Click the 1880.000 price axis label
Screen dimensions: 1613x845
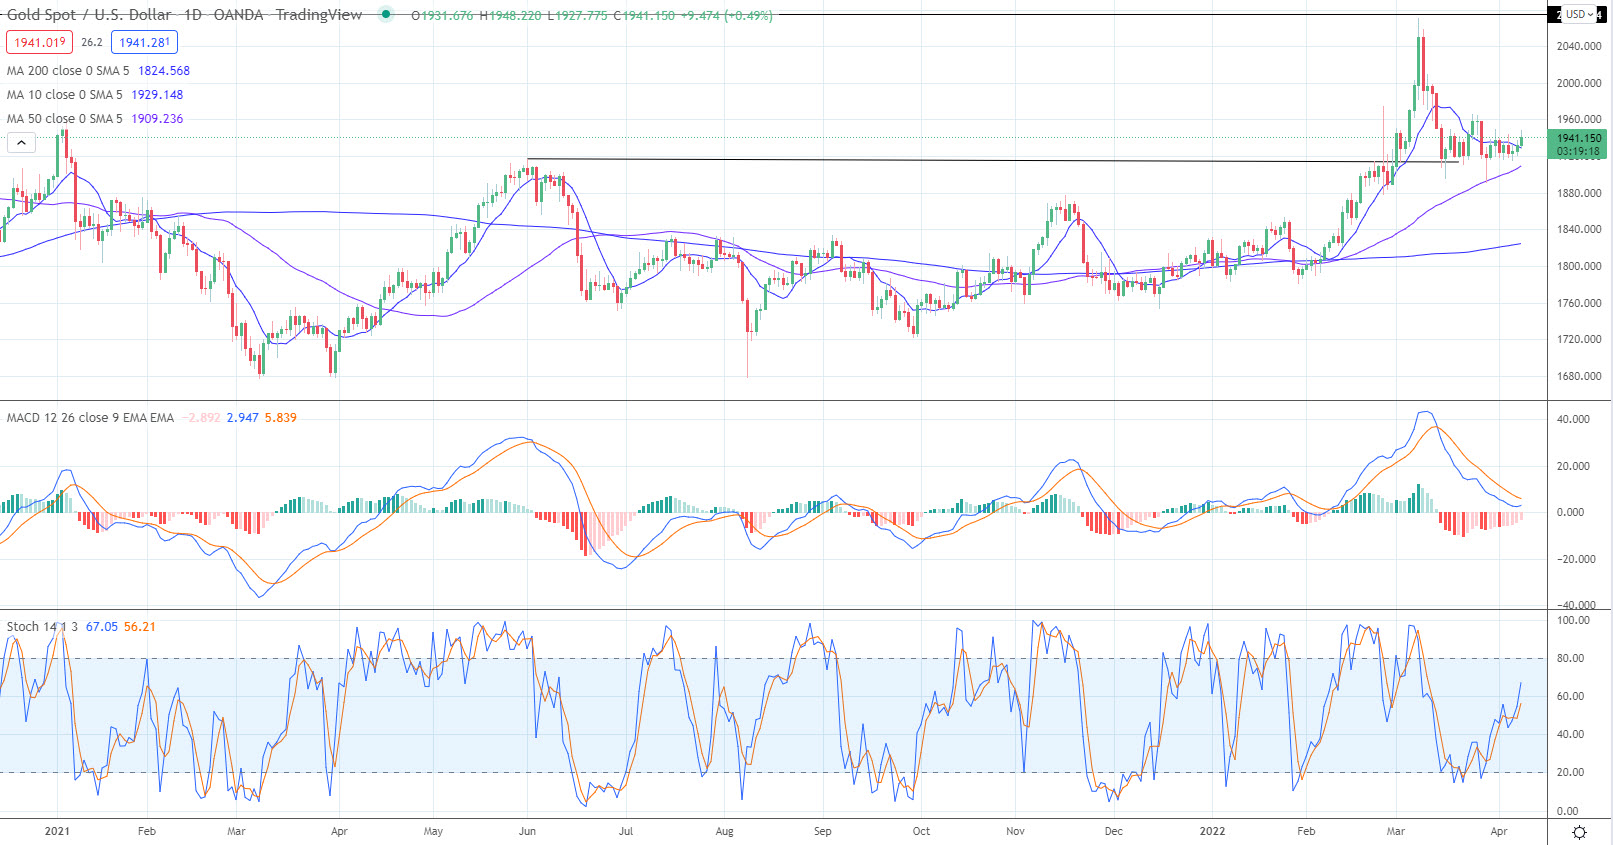[x=1579, y=193]
